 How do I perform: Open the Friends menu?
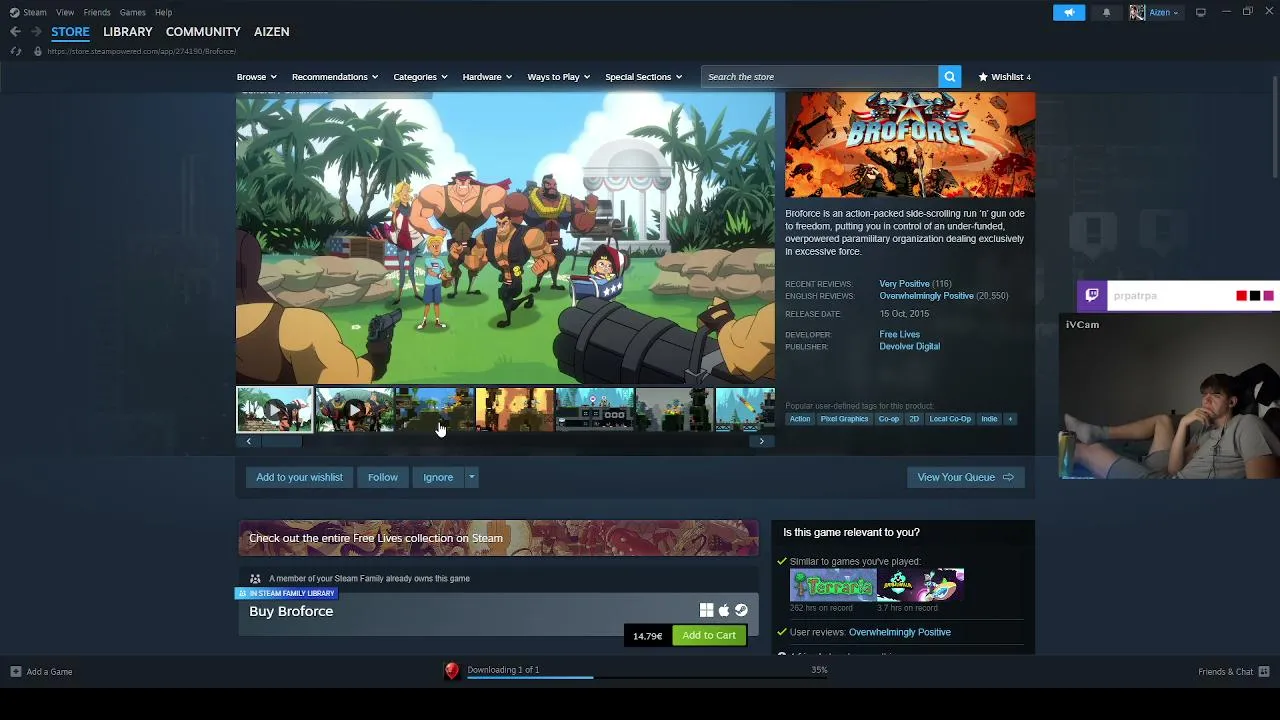pos(97,12)
